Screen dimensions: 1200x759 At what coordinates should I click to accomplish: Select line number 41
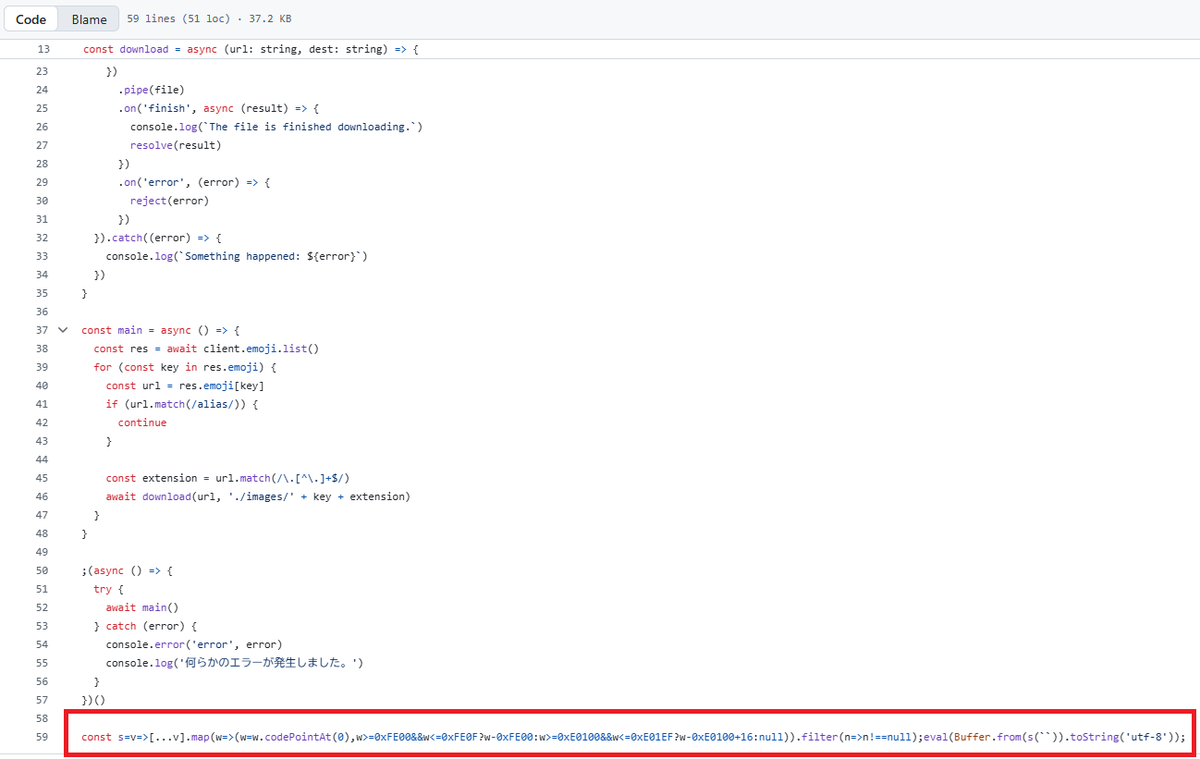(x=42, y=404)
